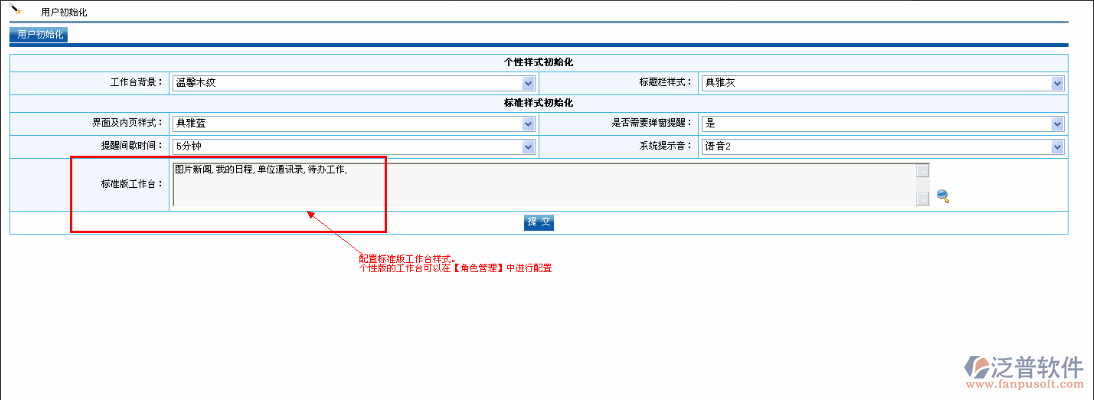Click the 提交 submit button

tap(539, 222)
